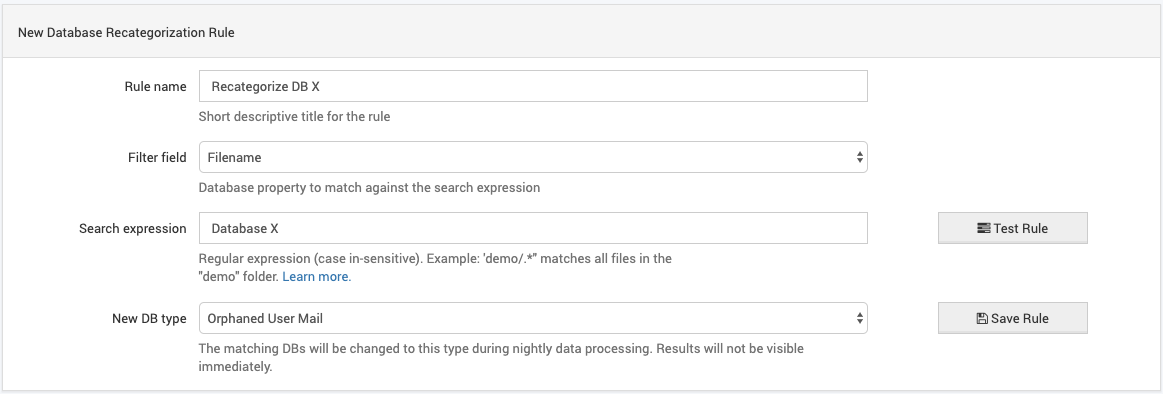Image resolution: width=1163 pixels, height=394 pixels.
Task: Click the New Database Recategorization Rule header
Action: [x=126, y=33]
